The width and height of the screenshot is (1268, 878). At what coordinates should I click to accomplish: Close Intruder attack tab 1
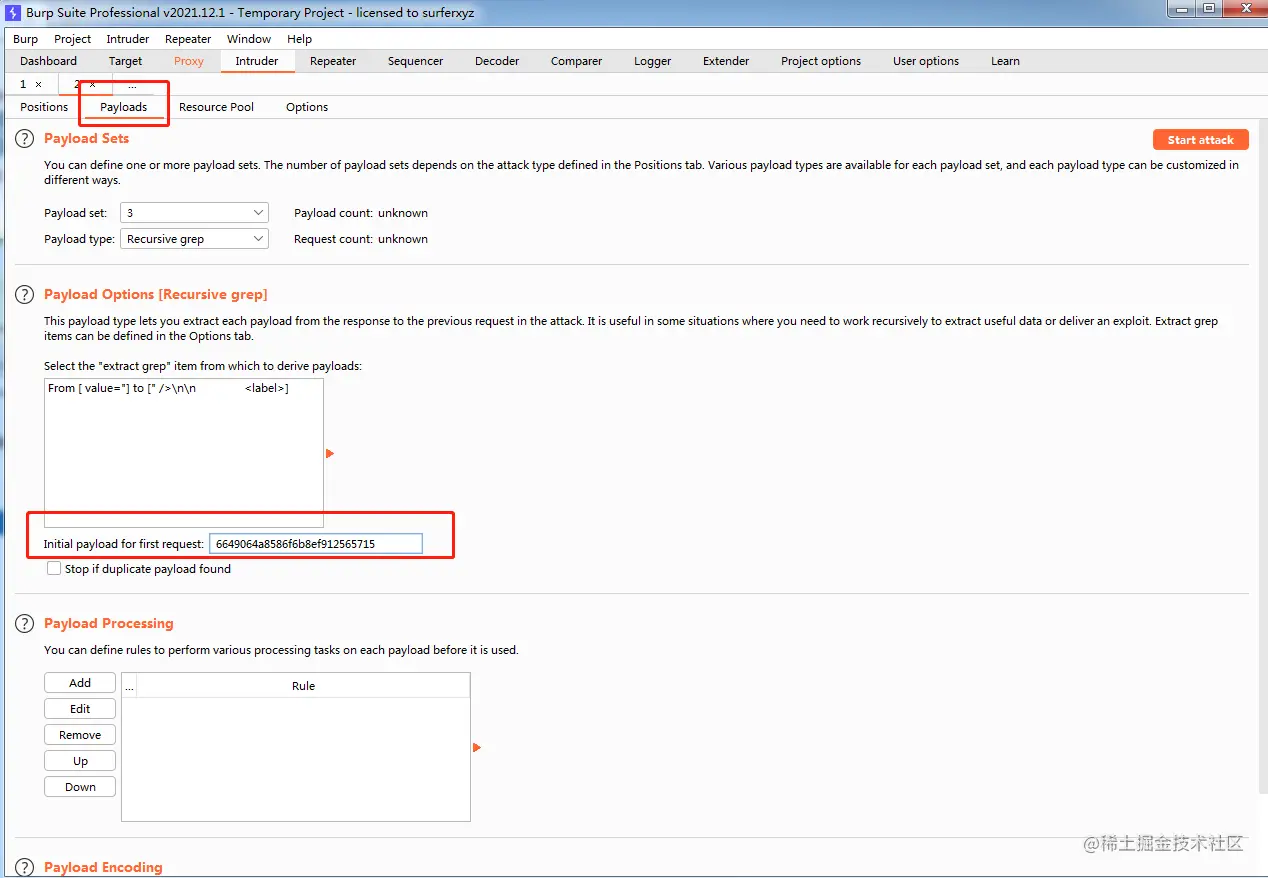tap(38, 85)
